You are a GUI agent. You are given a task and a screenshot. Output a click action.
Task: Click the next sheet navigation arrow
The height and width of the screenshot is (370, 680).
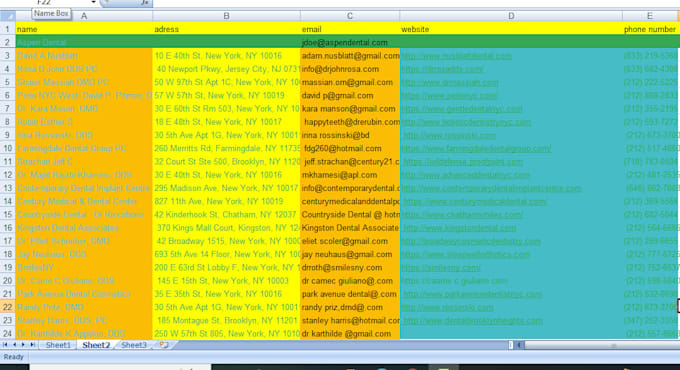tap(23, 345)
